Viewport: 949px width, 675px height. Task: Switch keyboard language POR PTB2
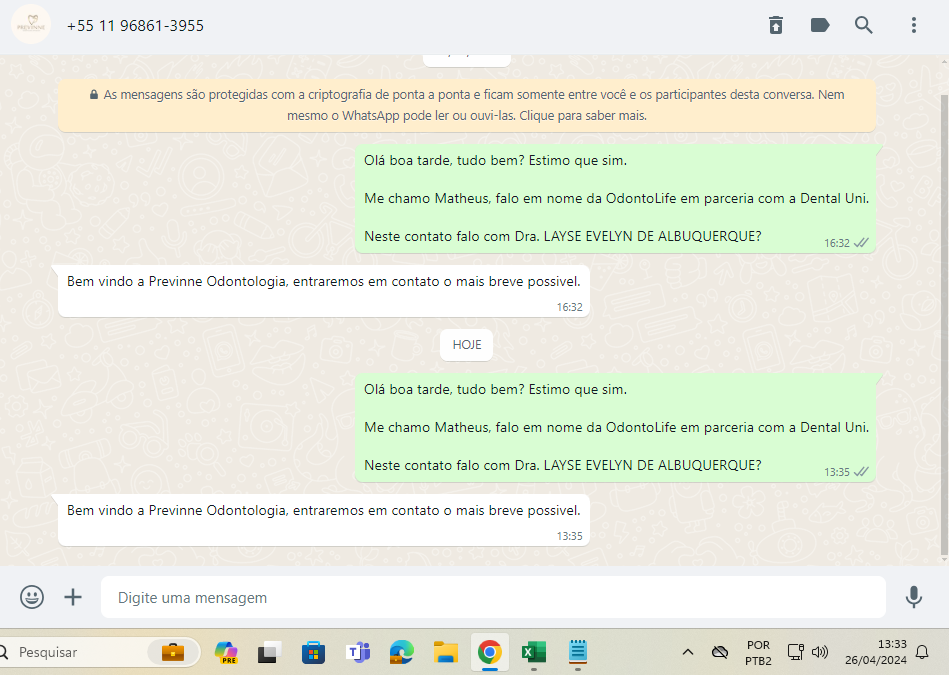click(758, 652)
